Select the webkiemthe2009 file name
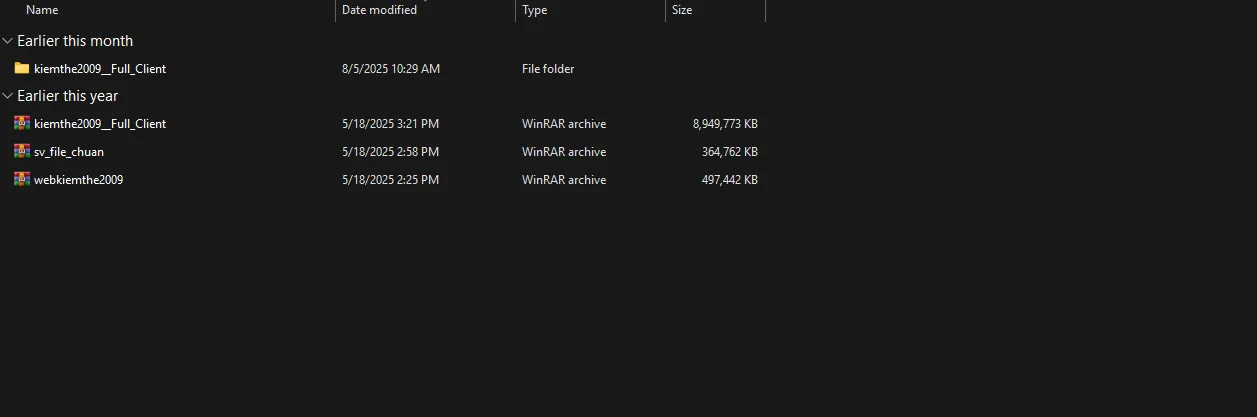 [x=78, y=180]
